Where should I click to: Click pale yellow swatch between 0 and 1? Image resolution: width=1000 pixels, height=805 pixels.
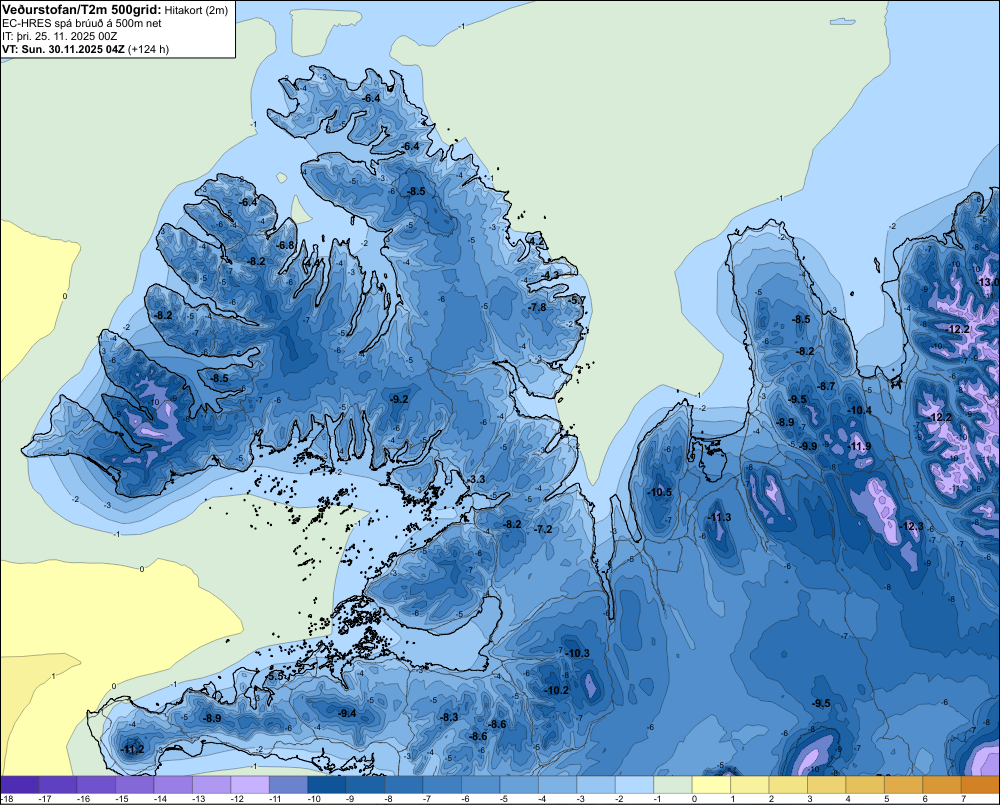pos(711,785)
